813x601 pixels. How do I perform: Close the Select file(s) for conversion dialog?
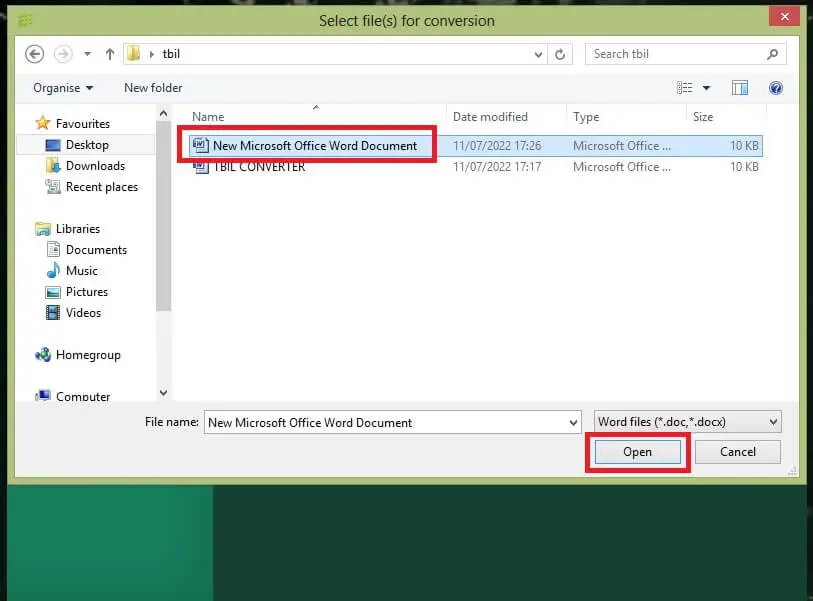click(784, 17)
